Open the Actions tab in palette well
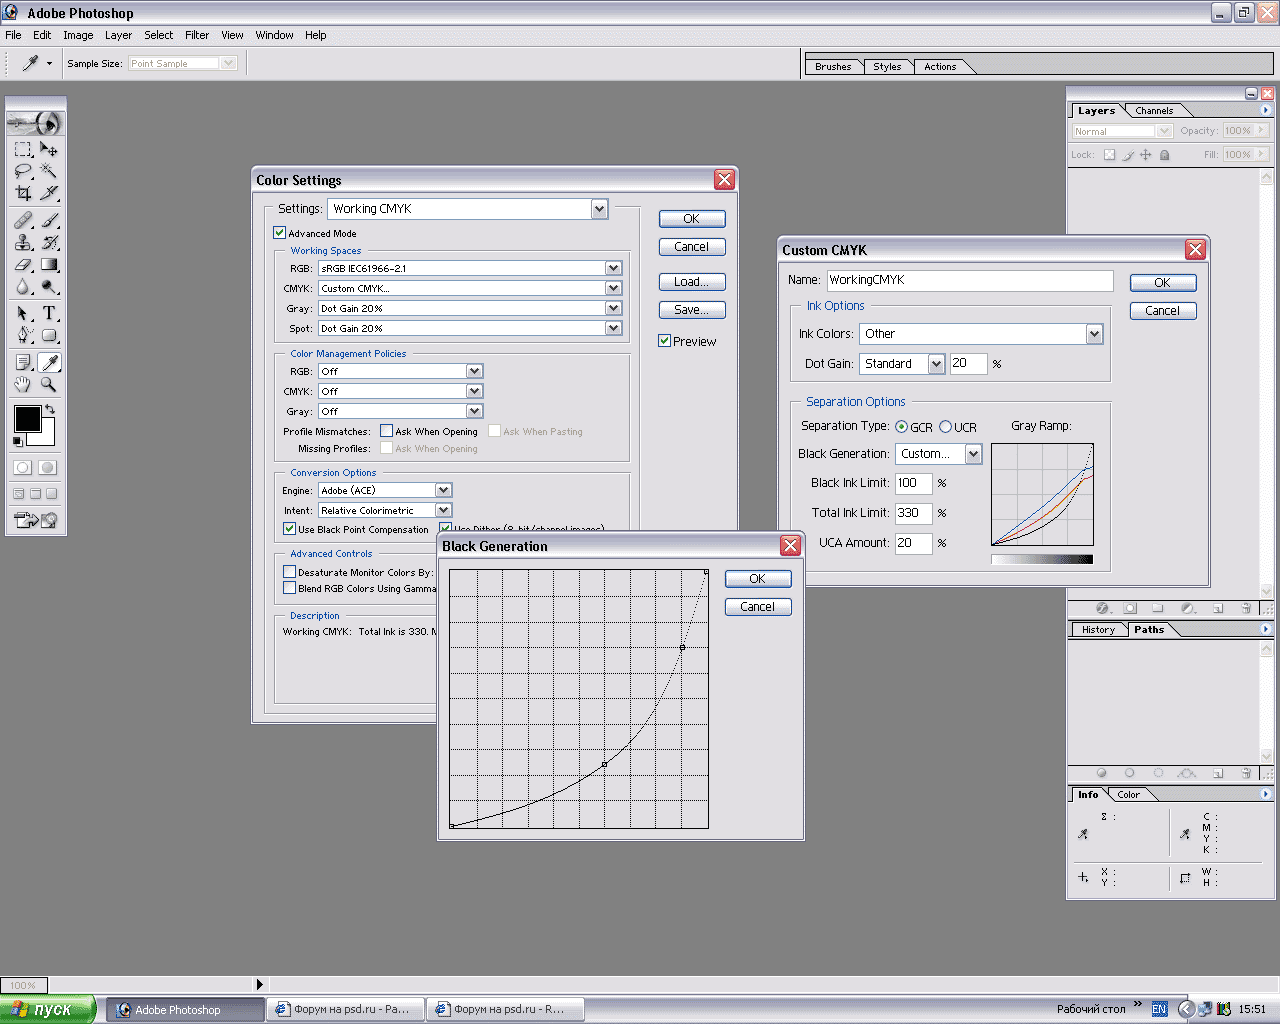Image resolution: width=1280 pixels, height=1024 pixels. (x=940, y=67)
